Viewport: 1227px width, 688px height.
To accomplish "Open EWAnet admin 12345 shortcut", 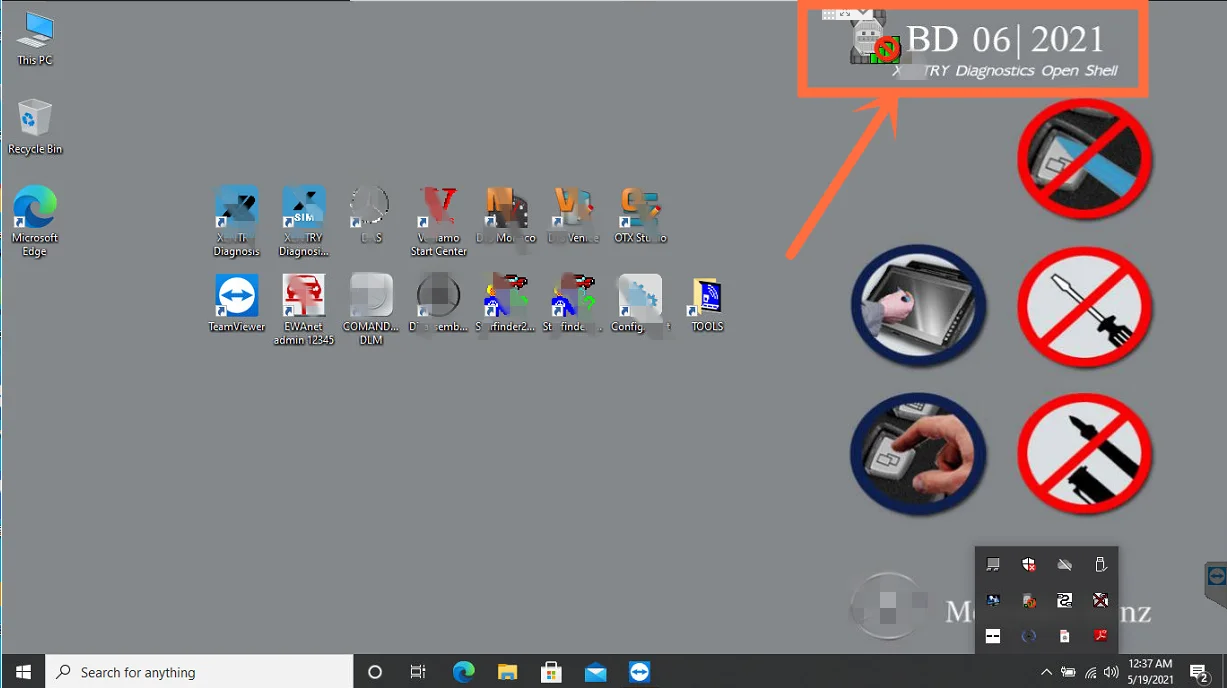I will point(304,309).
